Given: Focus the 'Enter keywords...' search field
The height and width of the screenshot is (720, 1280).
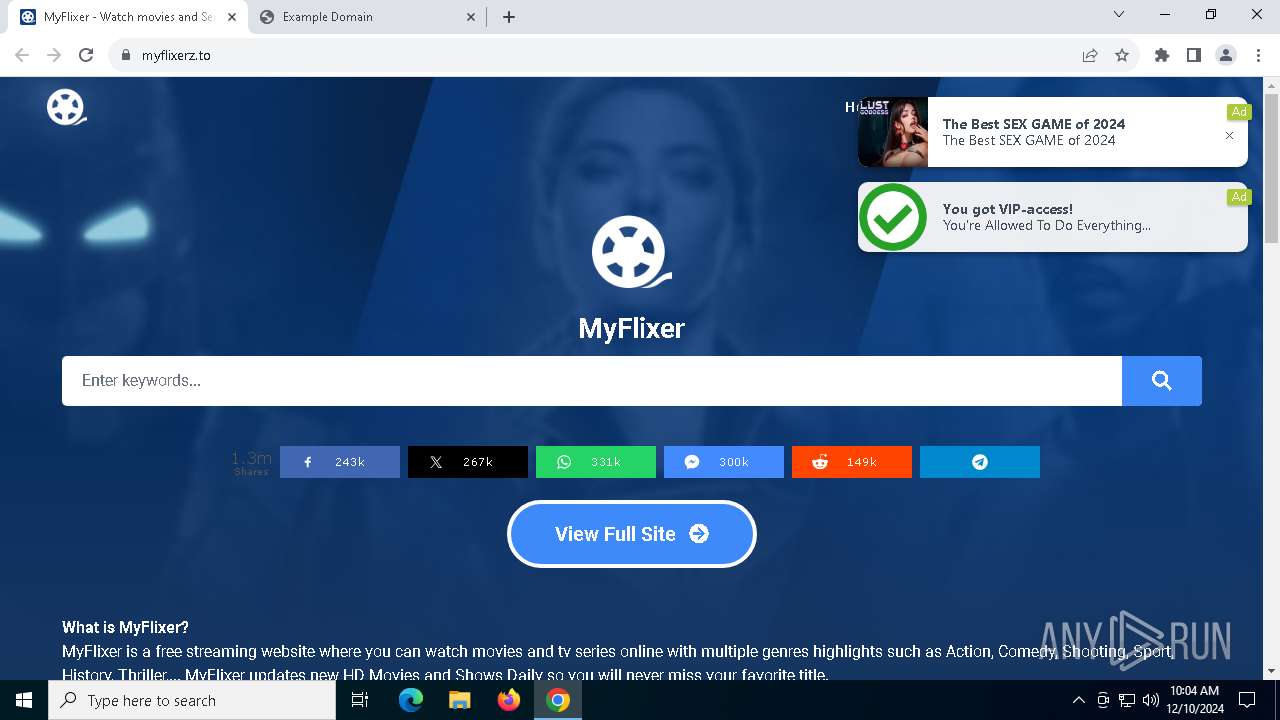Looking at the screenshot, I should (592, 381).
